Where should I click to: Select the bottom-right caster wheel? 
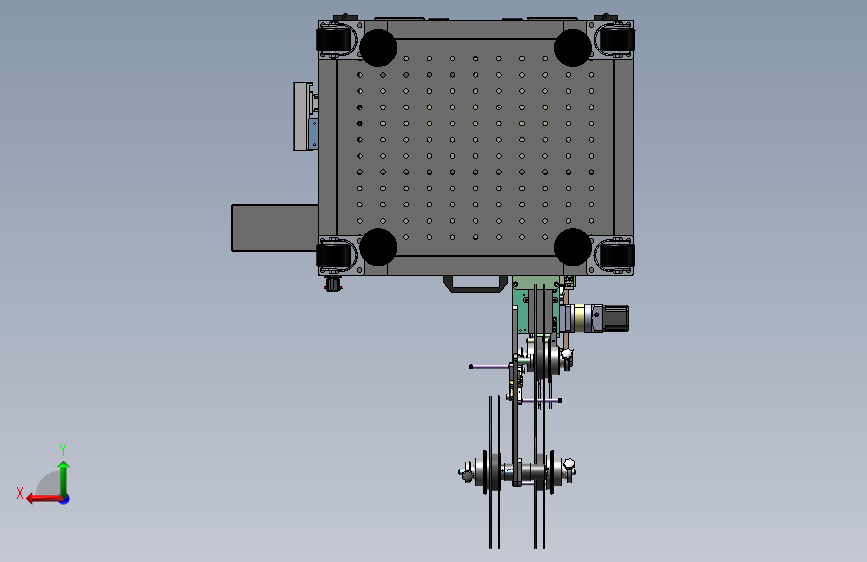point(618,256)
